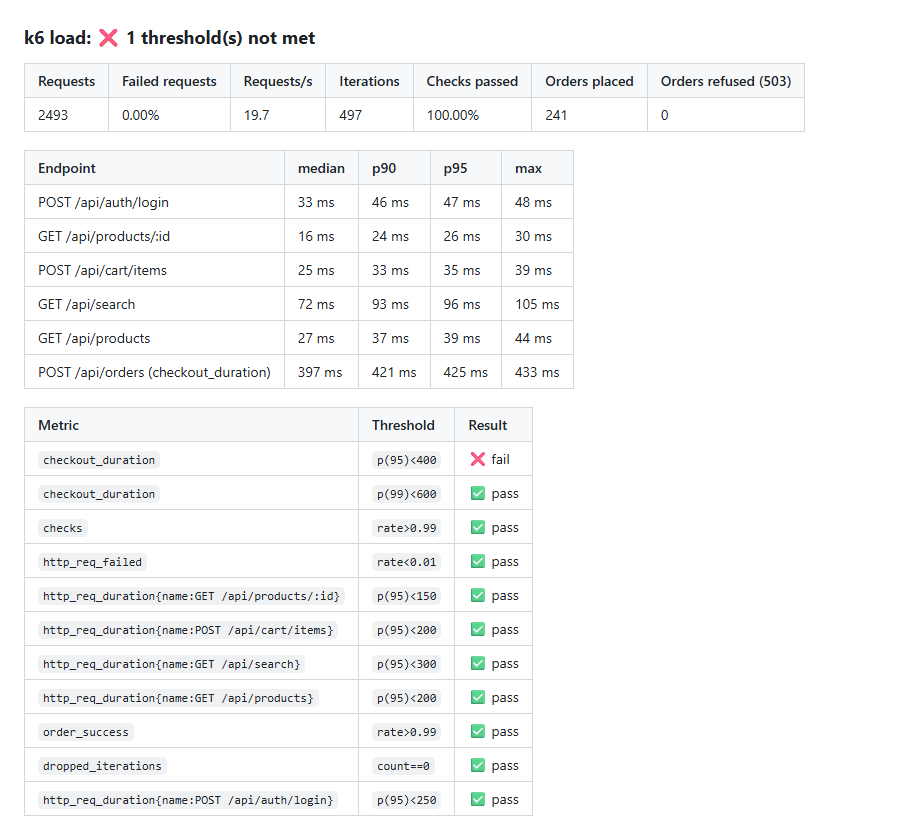Click the pass checkmark for p(99)<600
This screenshot has width=900, height=820.
pos(478,493)
